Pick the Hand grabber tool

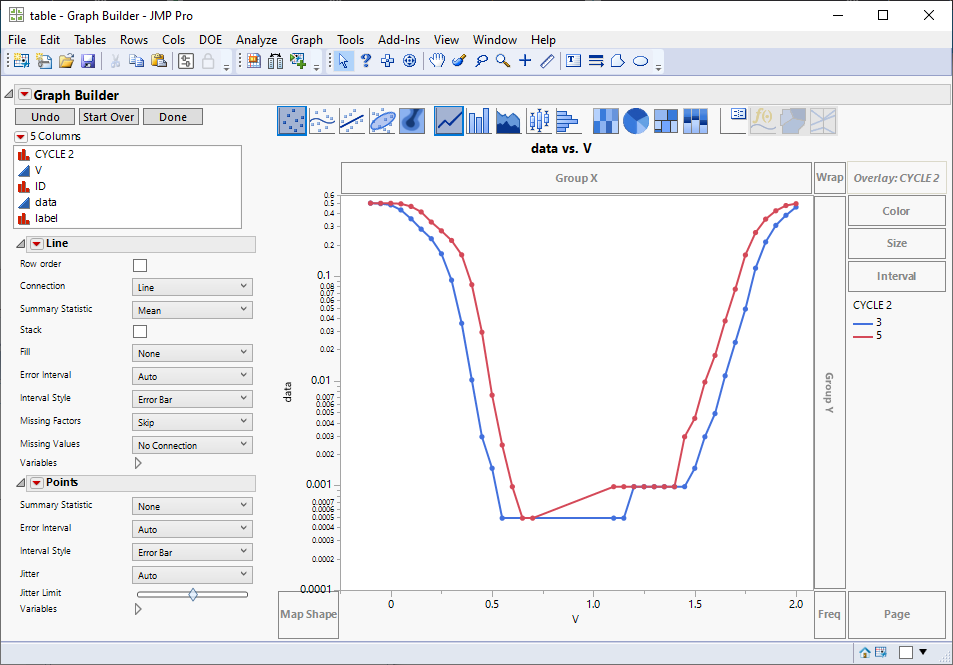[x=436, y=61]
